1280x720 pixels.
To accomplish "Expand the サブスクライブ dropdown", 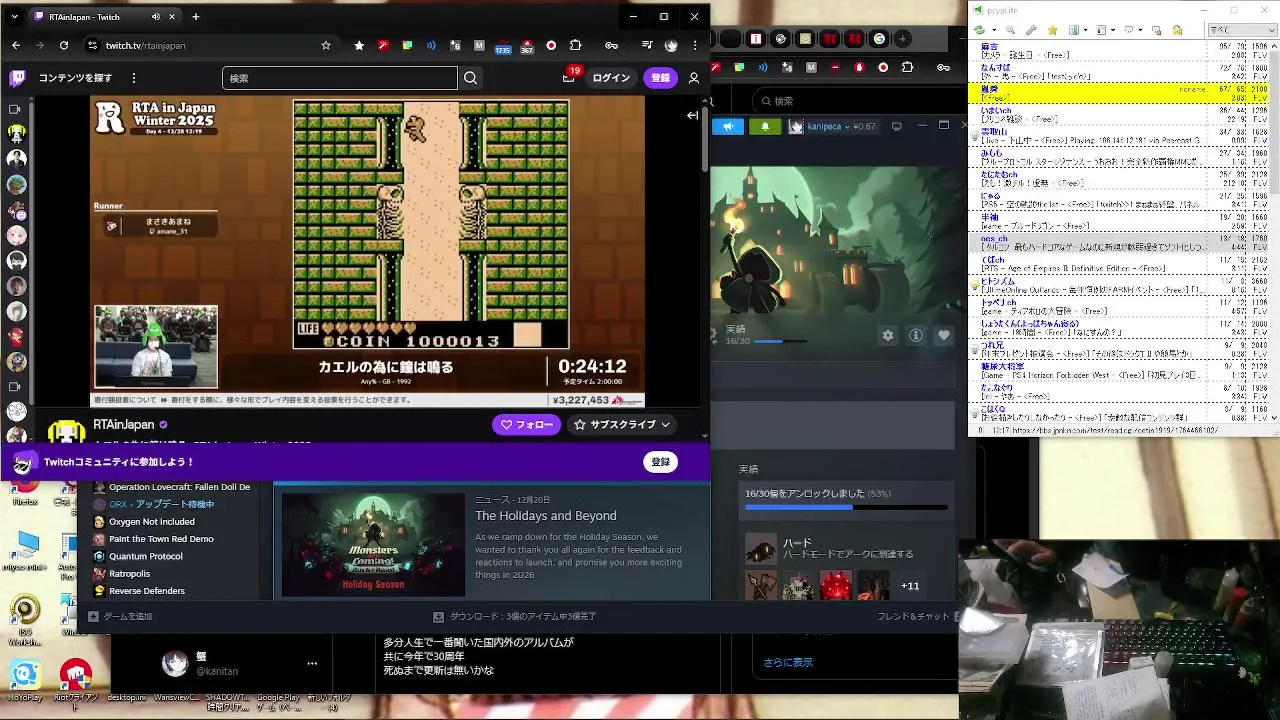I will coord(622,425).
